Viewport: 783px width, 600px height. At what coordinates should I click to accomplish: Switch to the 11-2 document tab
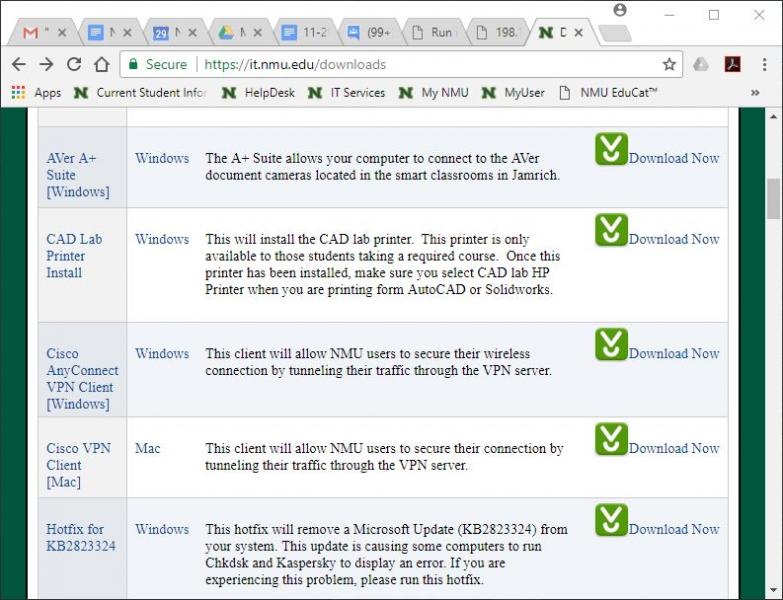(305, 32)
